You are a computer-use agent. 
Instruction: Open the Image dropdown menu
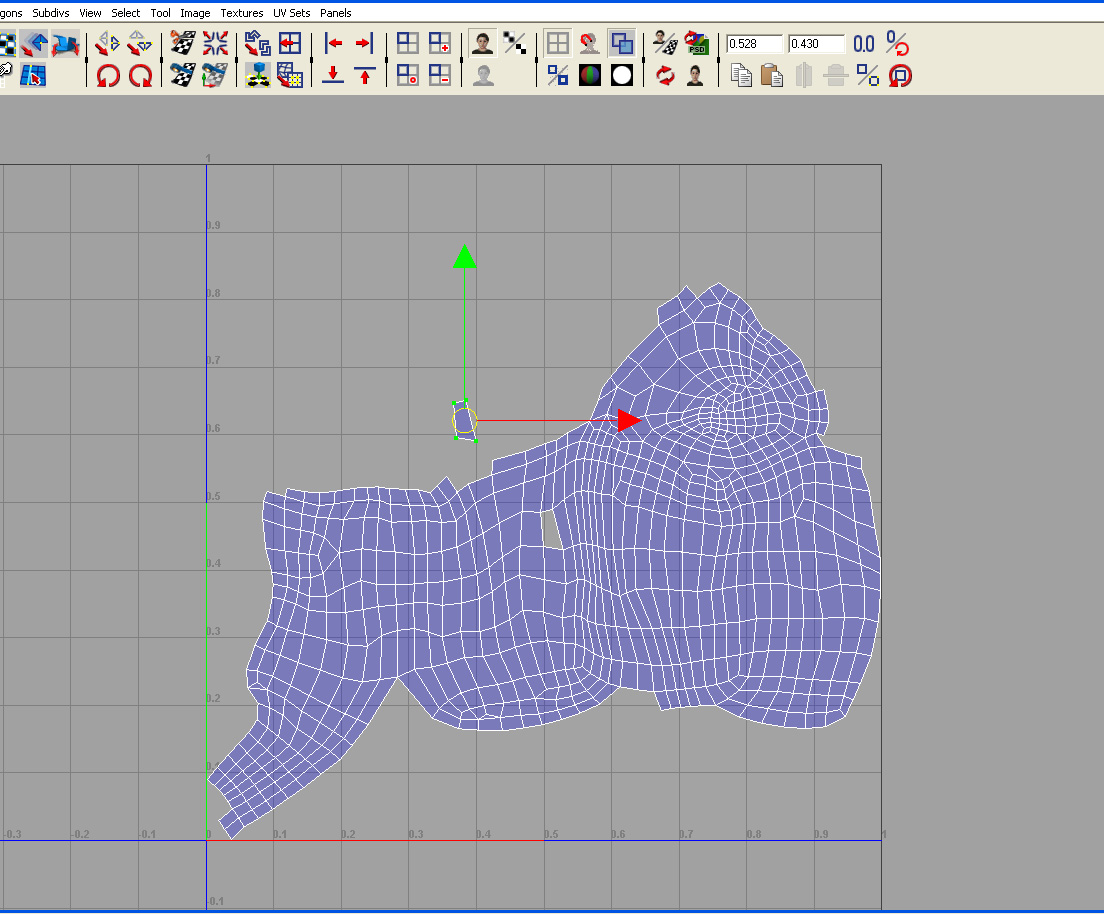[x=195, y=13]
